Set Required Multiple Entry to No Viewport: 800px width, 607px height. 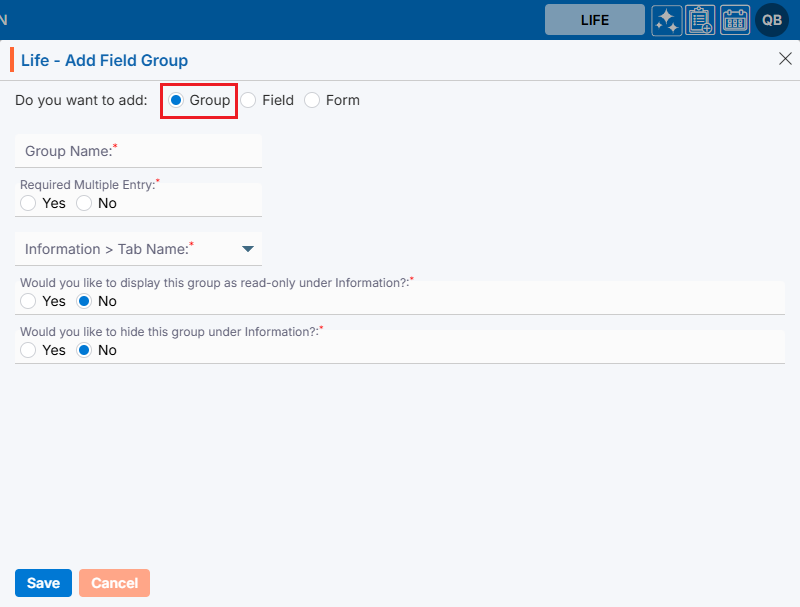coord(84,203)
